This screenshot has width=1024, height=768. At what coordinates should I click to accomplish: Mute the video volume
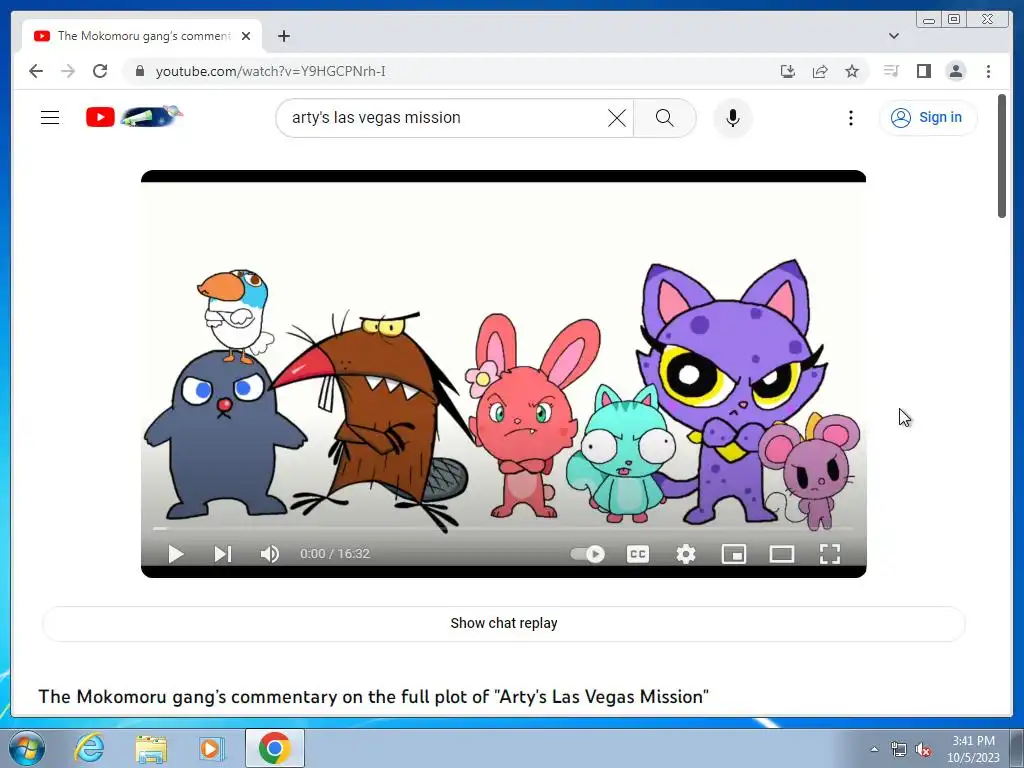(270, 554)
